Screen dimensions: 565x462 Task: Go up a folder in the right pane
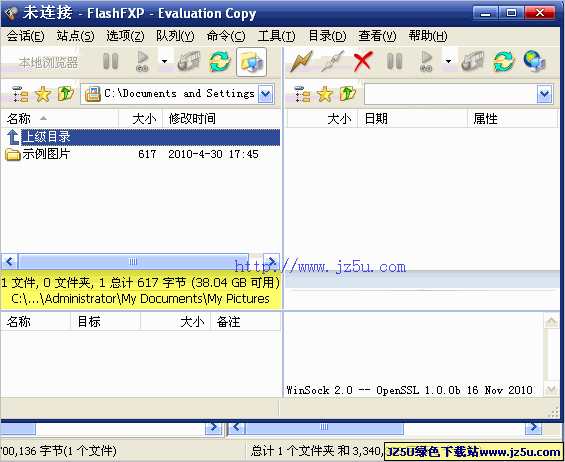point(348,94)
